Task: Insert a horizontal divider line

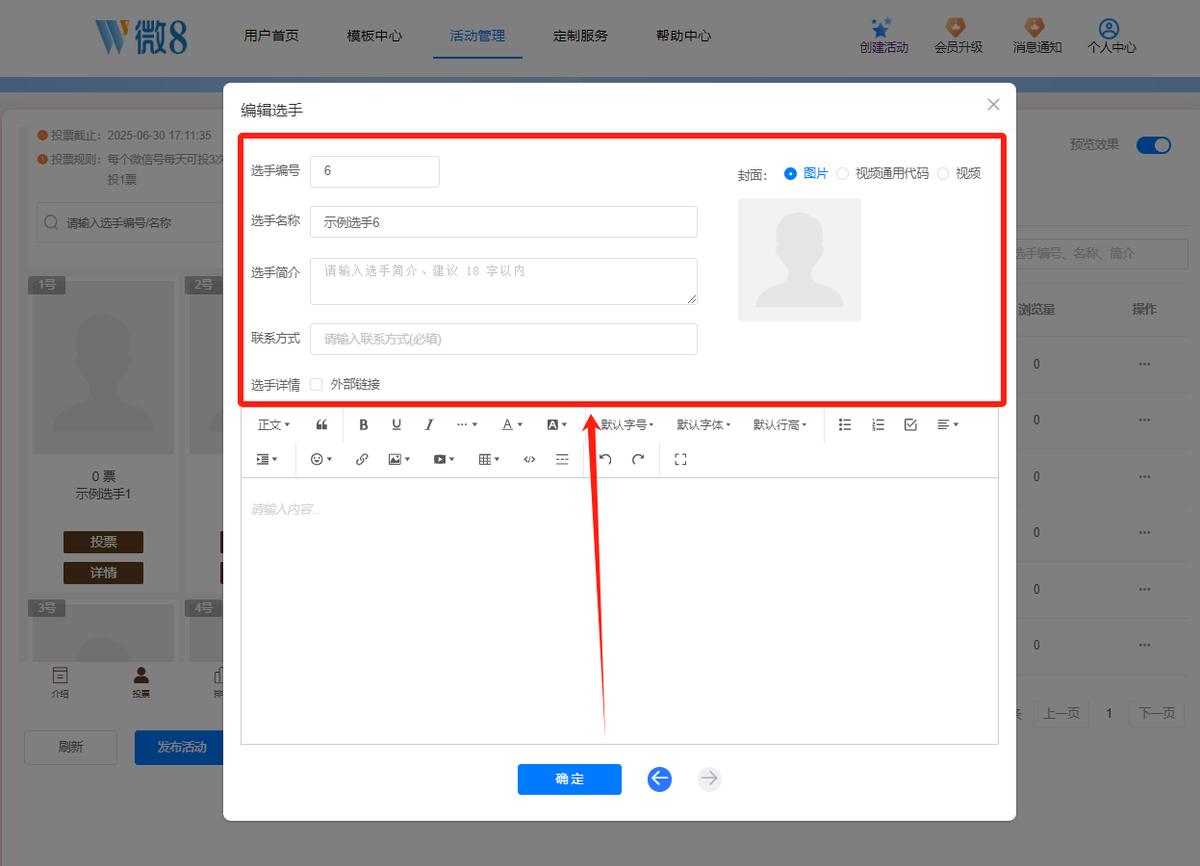Action: (x=562, y=459)
